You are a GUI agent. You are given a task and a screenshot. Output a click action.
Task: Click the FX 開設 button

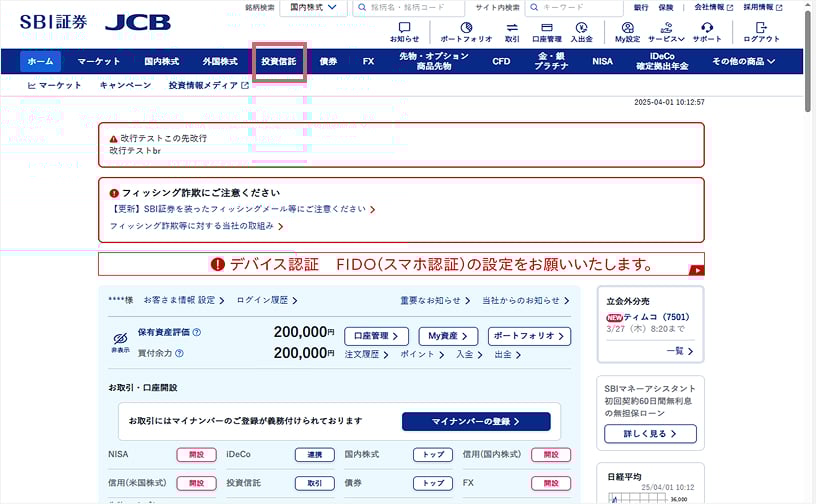(x=551, y=483)
